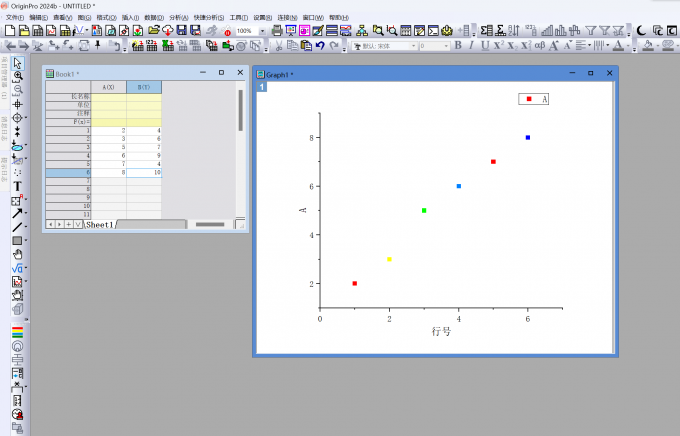The height and width of the screenshot is (436, 680).
Task: Click the 长名称 row label in Book1
Action: click(68, 96)
